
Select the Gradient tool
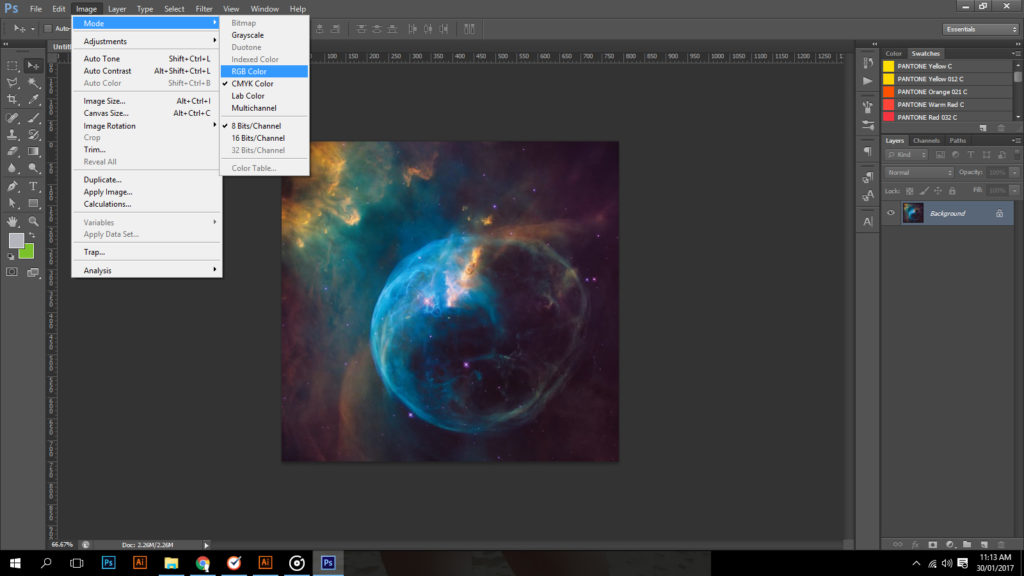(34, 152)
